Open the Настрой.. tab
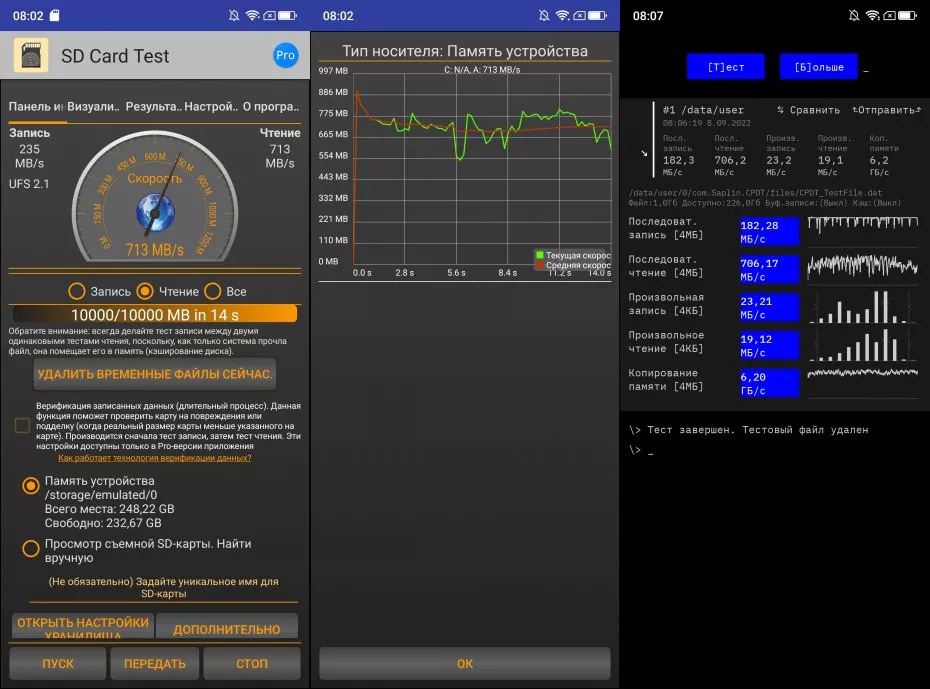Screen dimensions: 930x689 point(210,106)
